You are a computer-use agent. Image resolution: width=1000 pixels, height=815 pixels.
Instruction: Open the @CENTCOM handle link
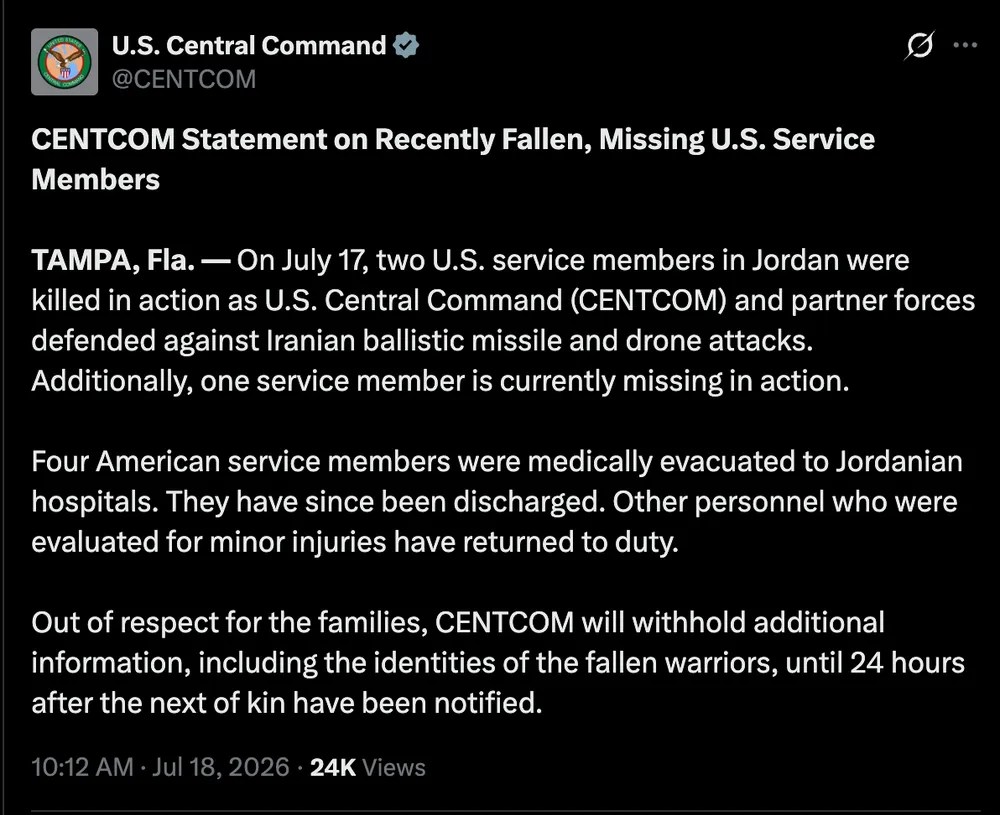tap(184, 79)
